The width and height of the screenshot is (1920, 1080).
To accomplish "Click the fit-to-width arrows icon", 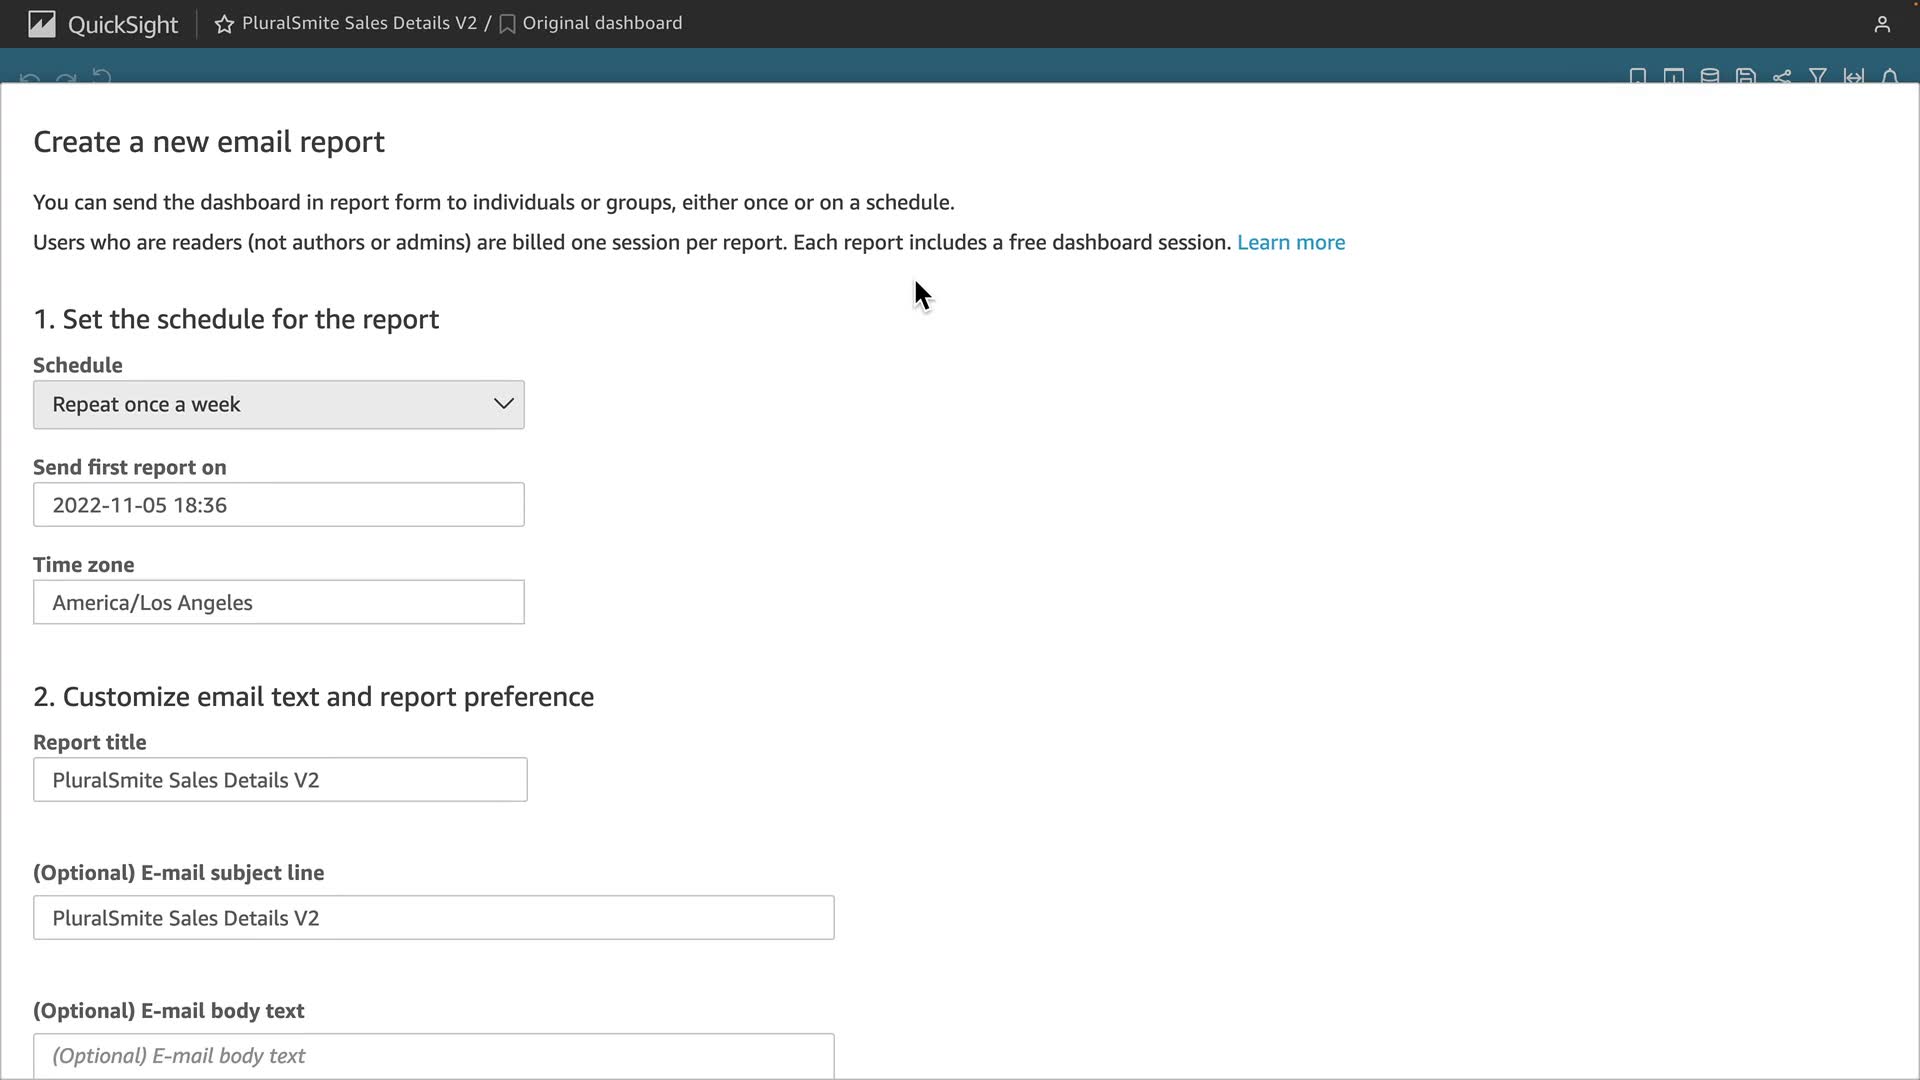I will click(1854, 77).
